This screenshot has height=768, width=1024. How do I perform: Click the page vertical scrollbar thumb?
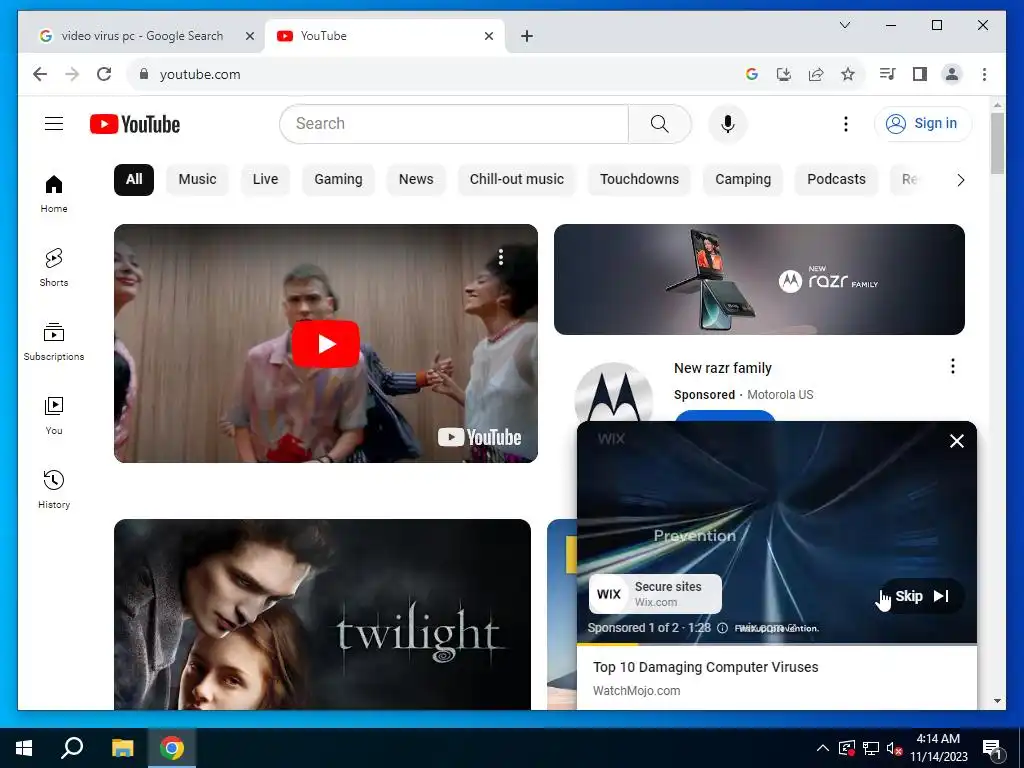[997, 144]
